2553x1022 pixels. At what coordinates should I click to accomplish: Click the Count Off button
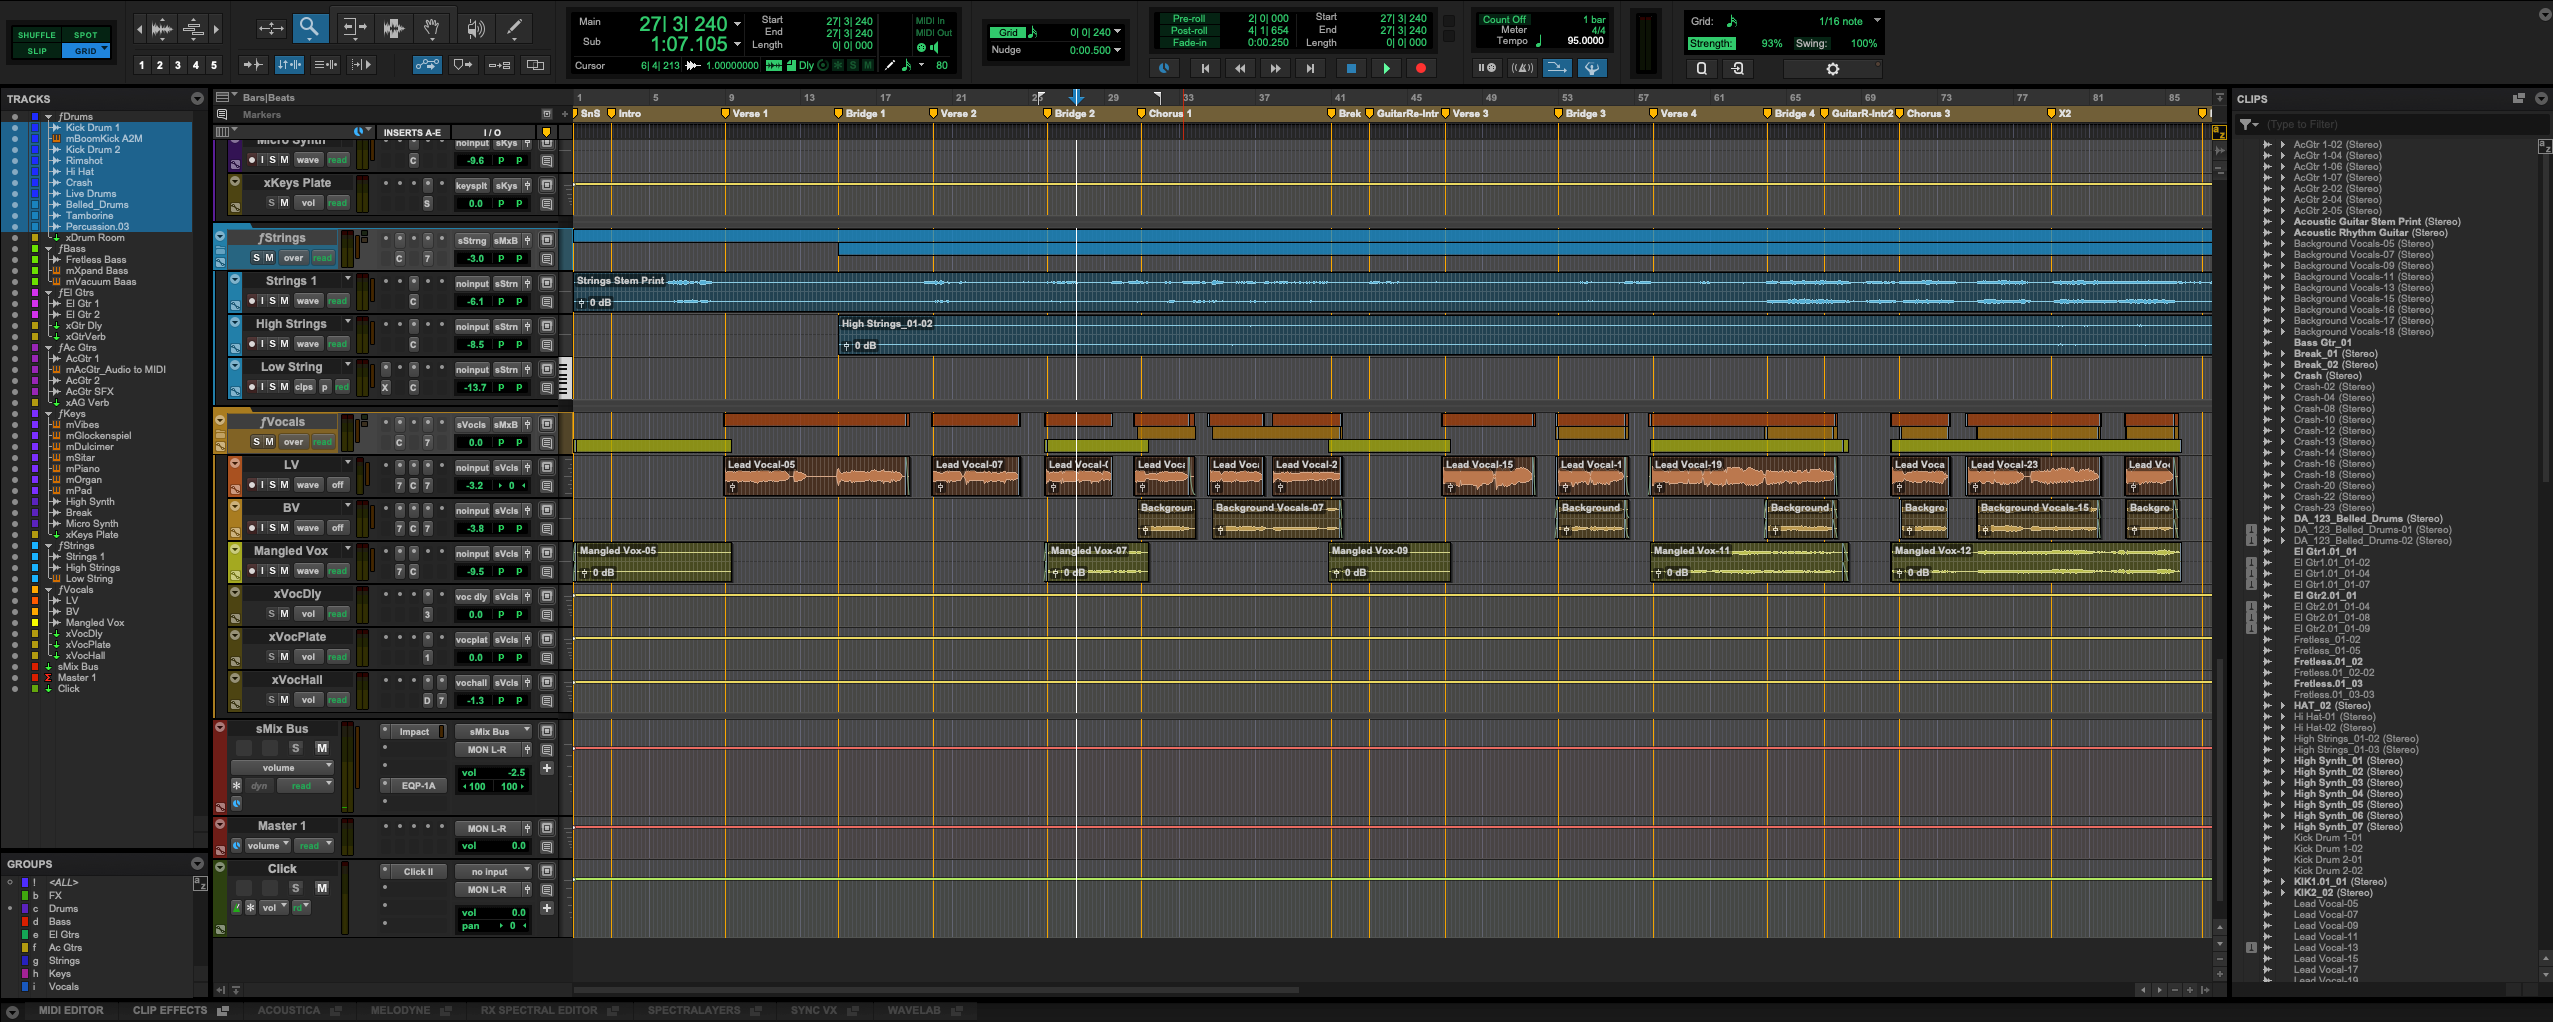pyautogui.click(x=1504, y=19)
